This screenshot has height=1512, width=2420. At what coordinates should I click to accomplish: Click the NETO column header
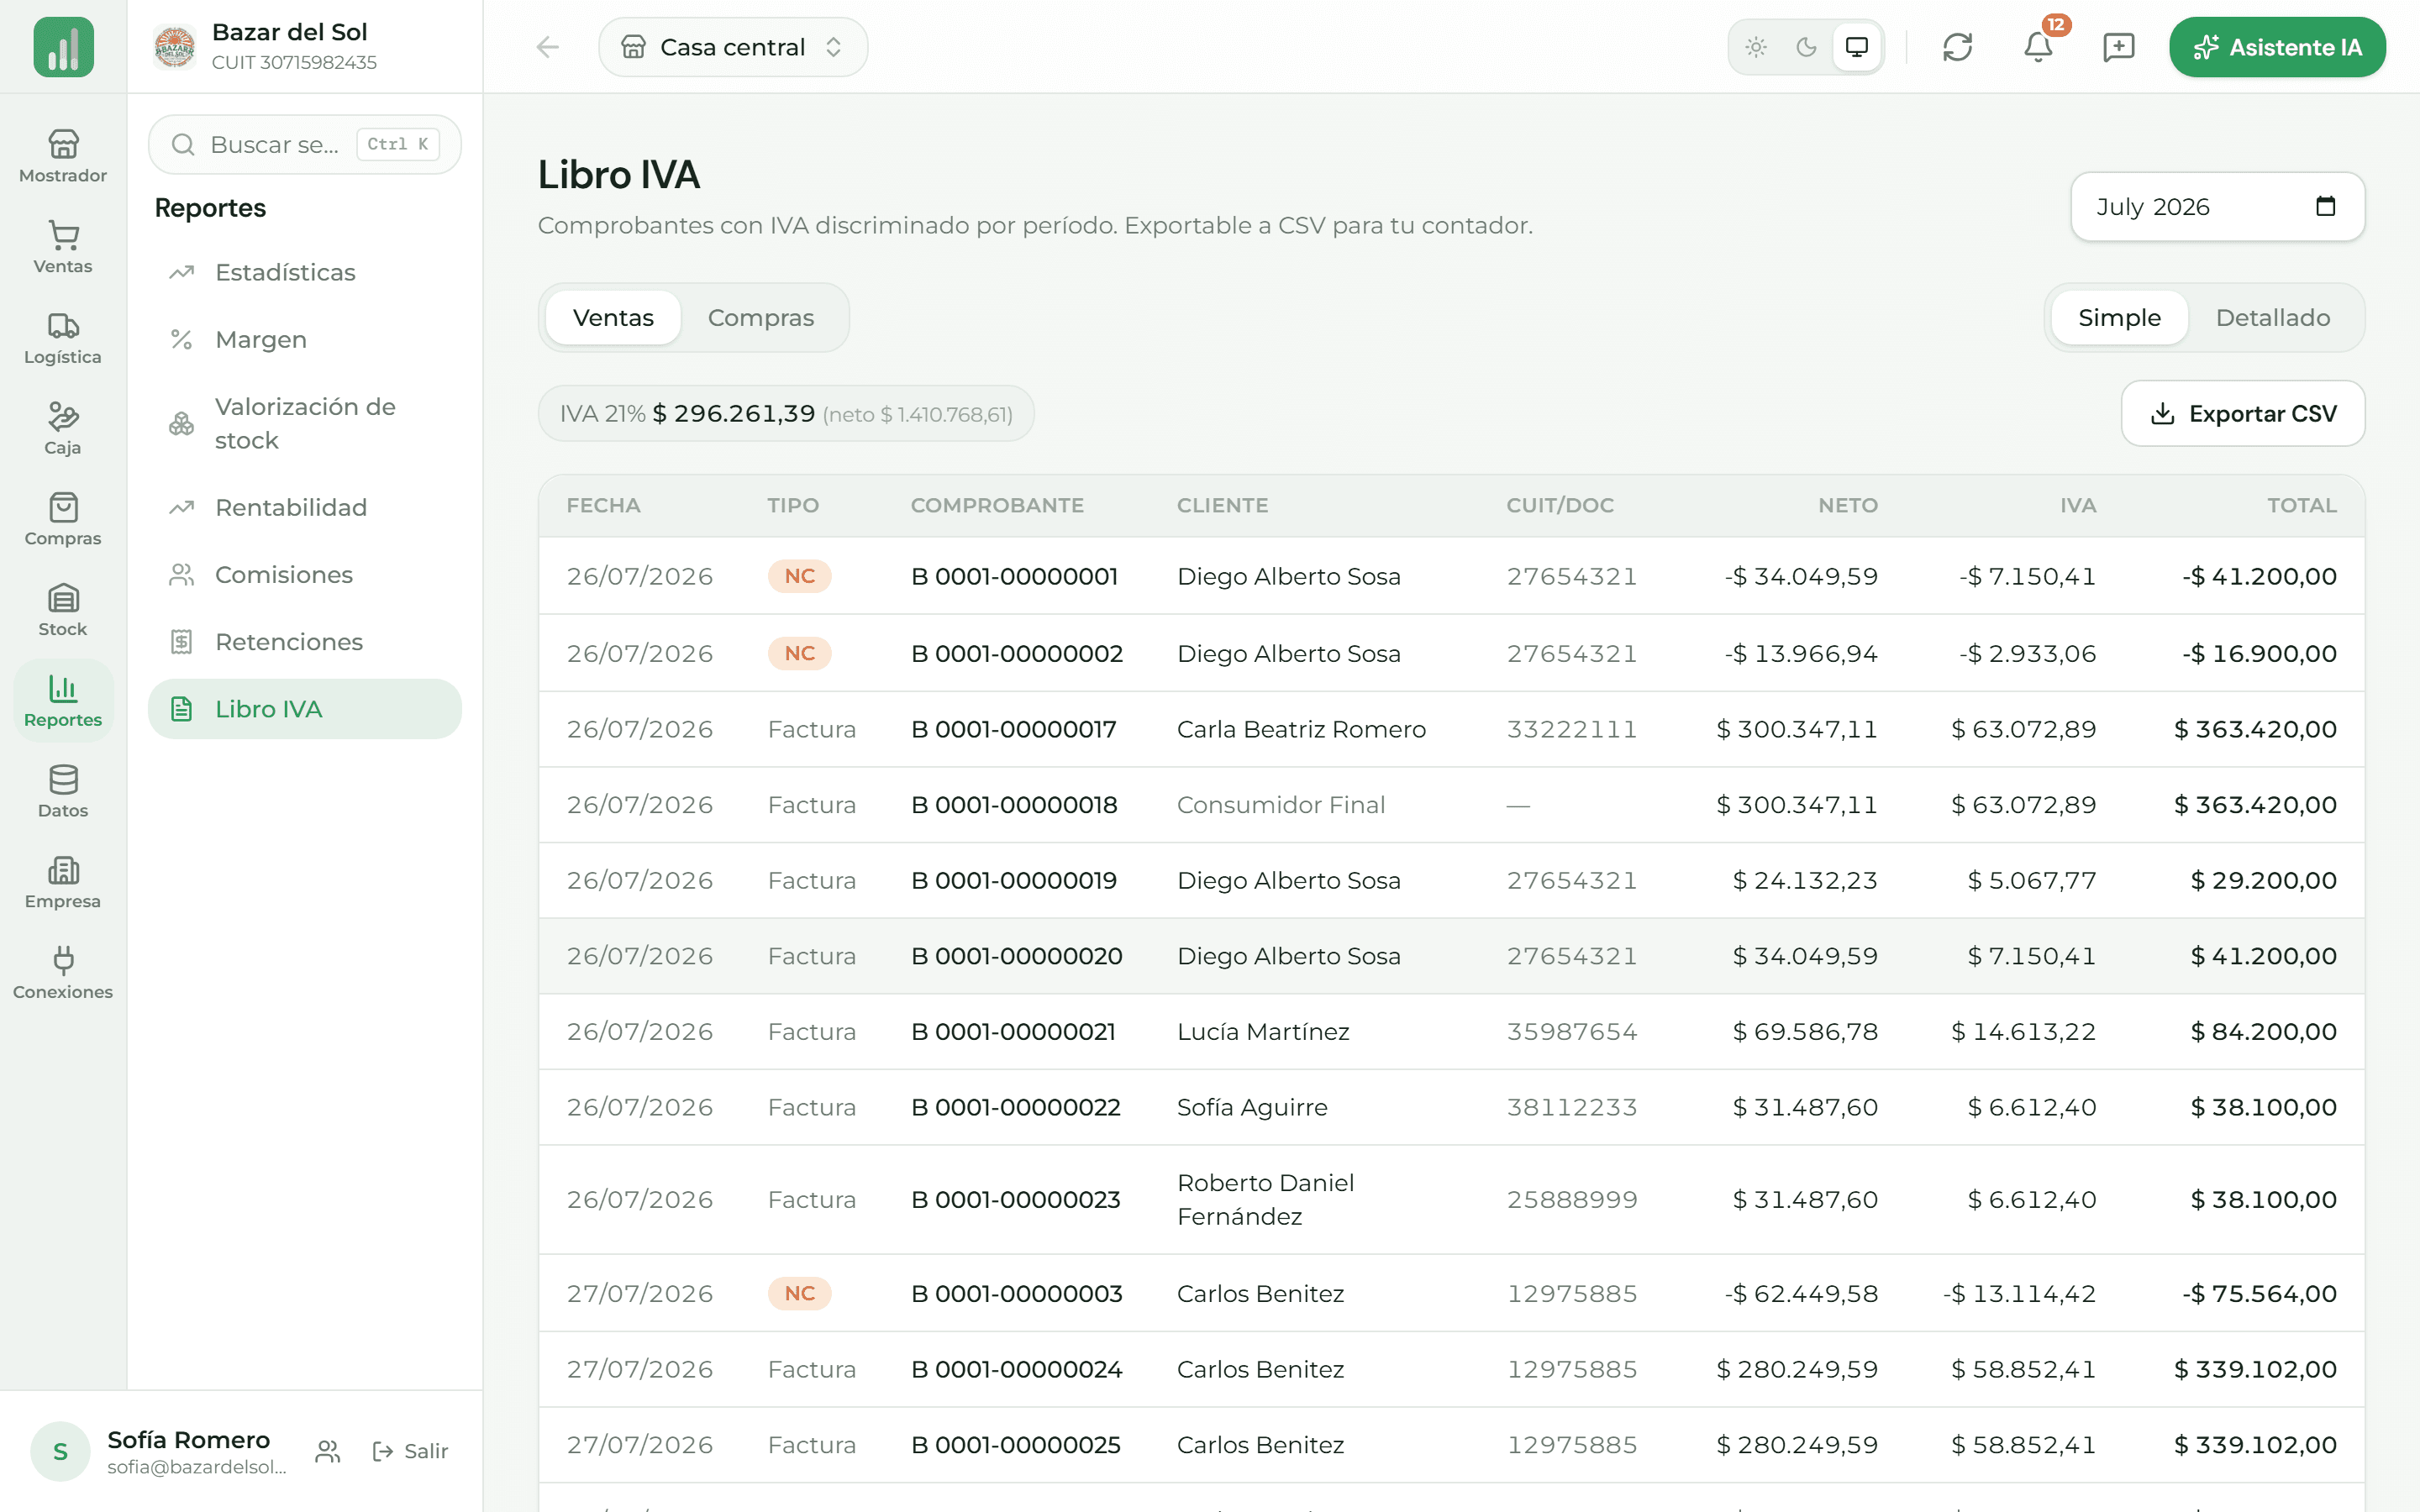[1847, 505]
